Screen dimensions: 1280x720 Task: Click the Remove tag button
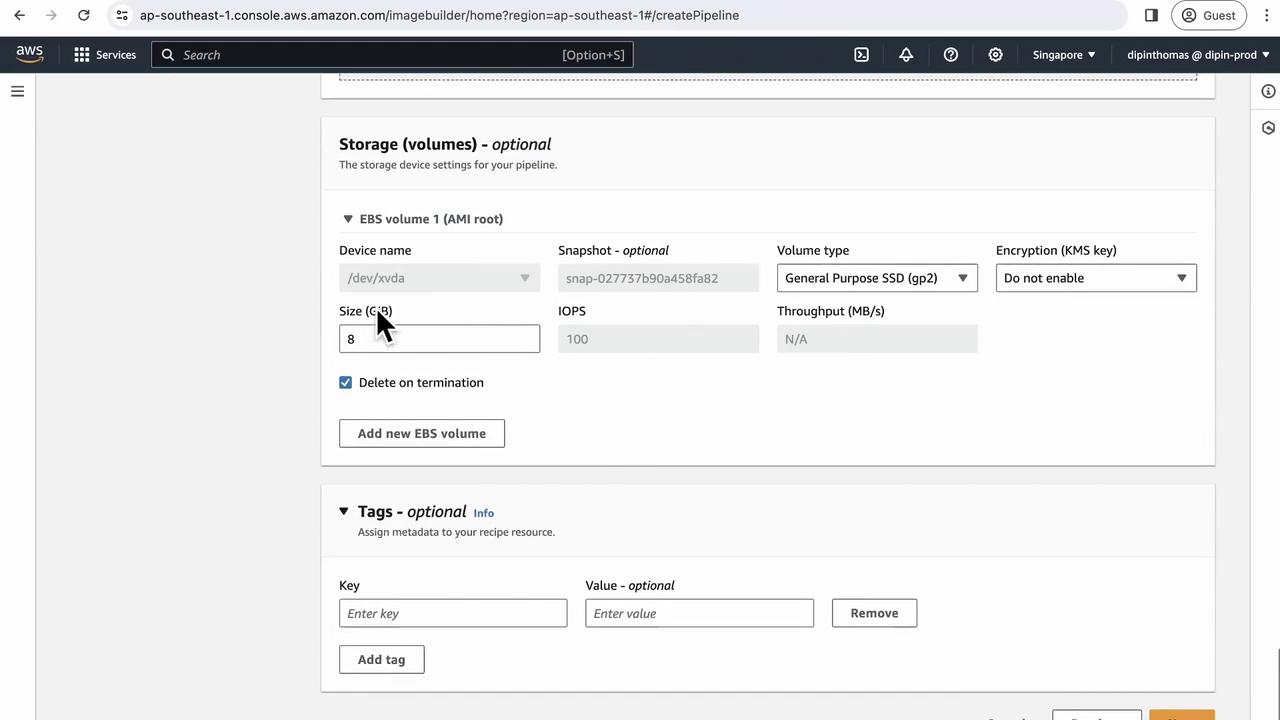coord(874,613)
